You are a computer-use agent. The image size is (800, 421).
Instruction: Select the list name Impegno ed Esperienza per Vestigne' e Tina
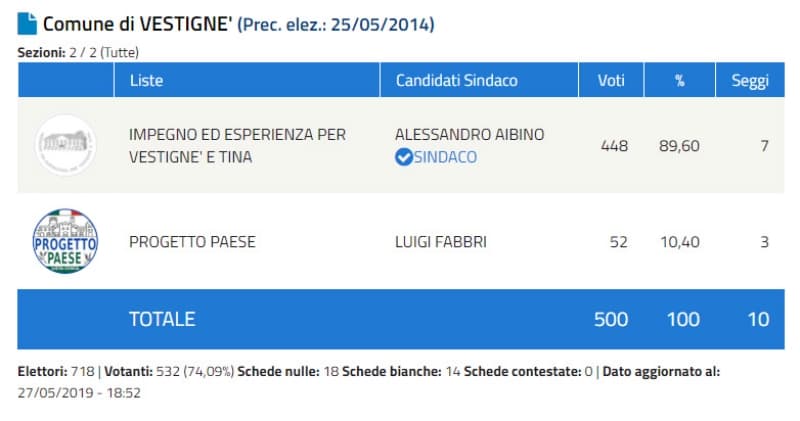tap(237, 145)
